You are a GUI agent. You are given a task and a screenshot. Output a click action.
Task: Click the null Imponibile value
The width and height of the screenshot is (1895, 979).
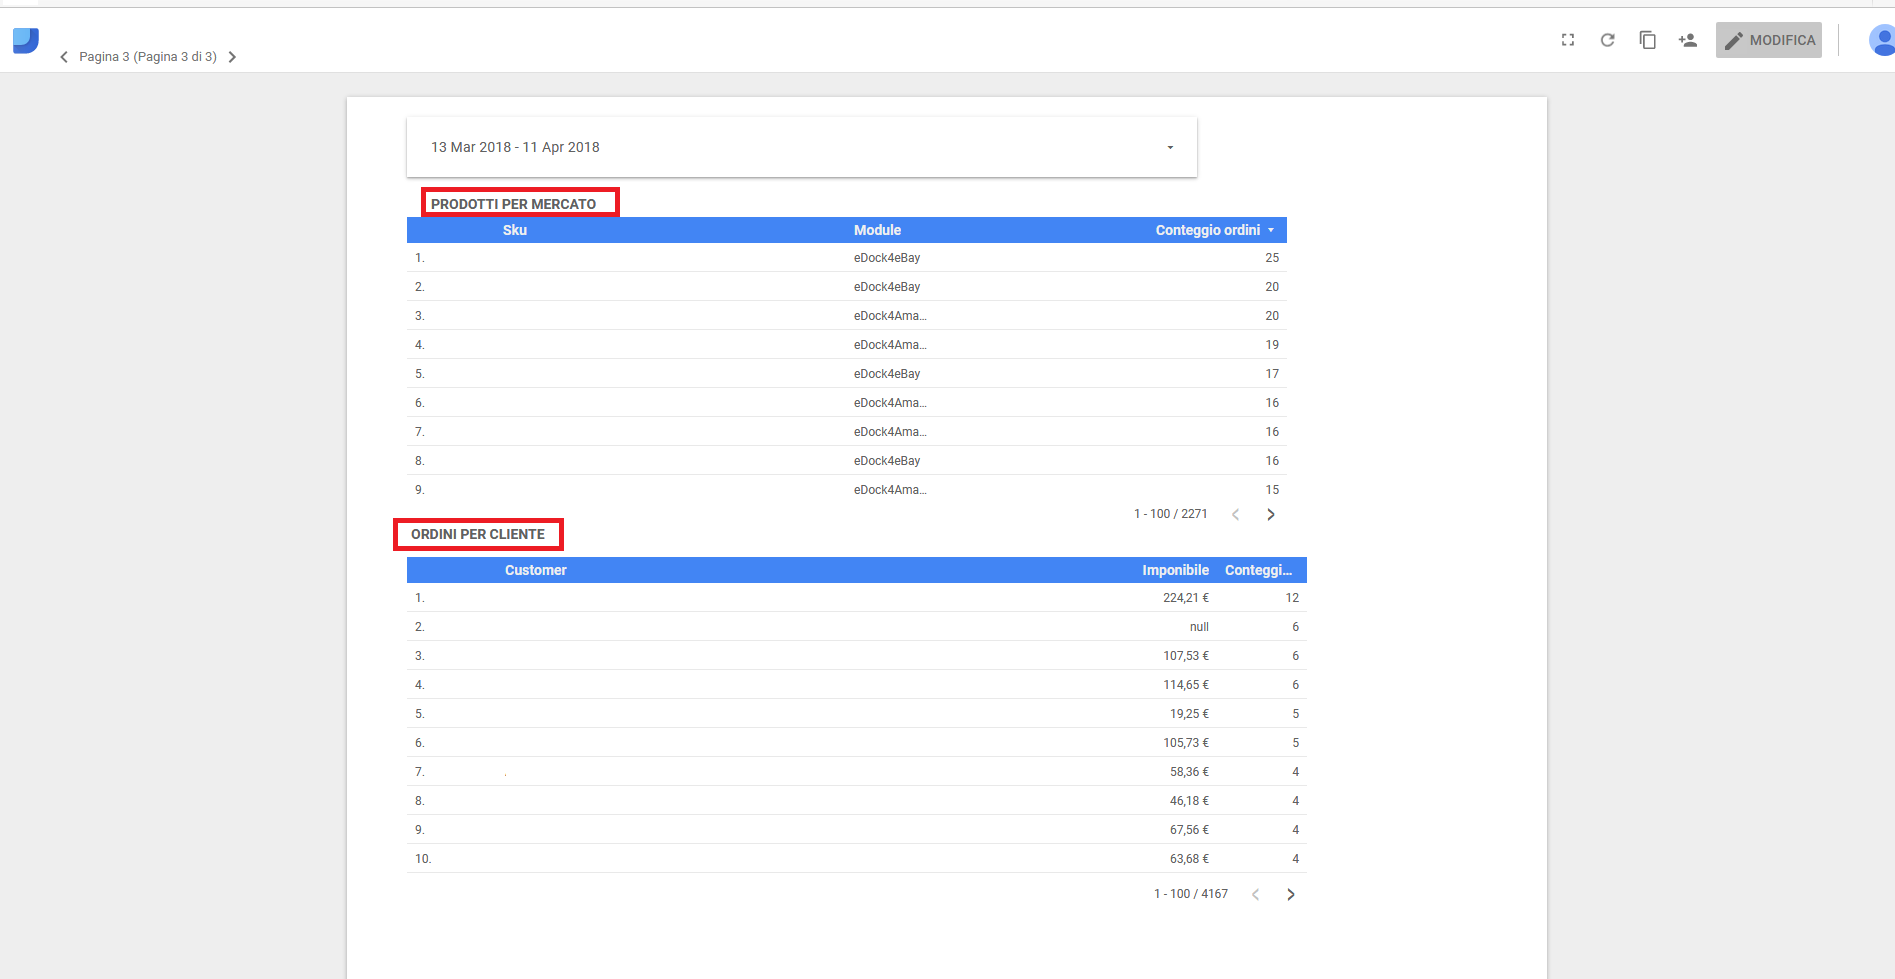click(x=1199, y=627)
